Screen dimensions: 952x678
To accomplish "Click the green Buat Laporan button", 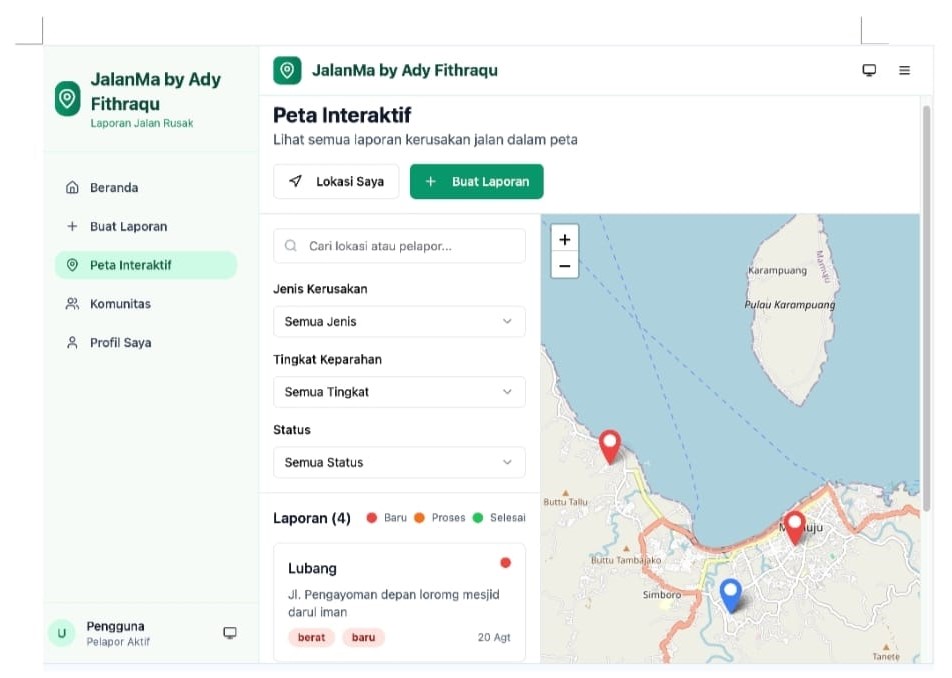I will tap(477, 182).
